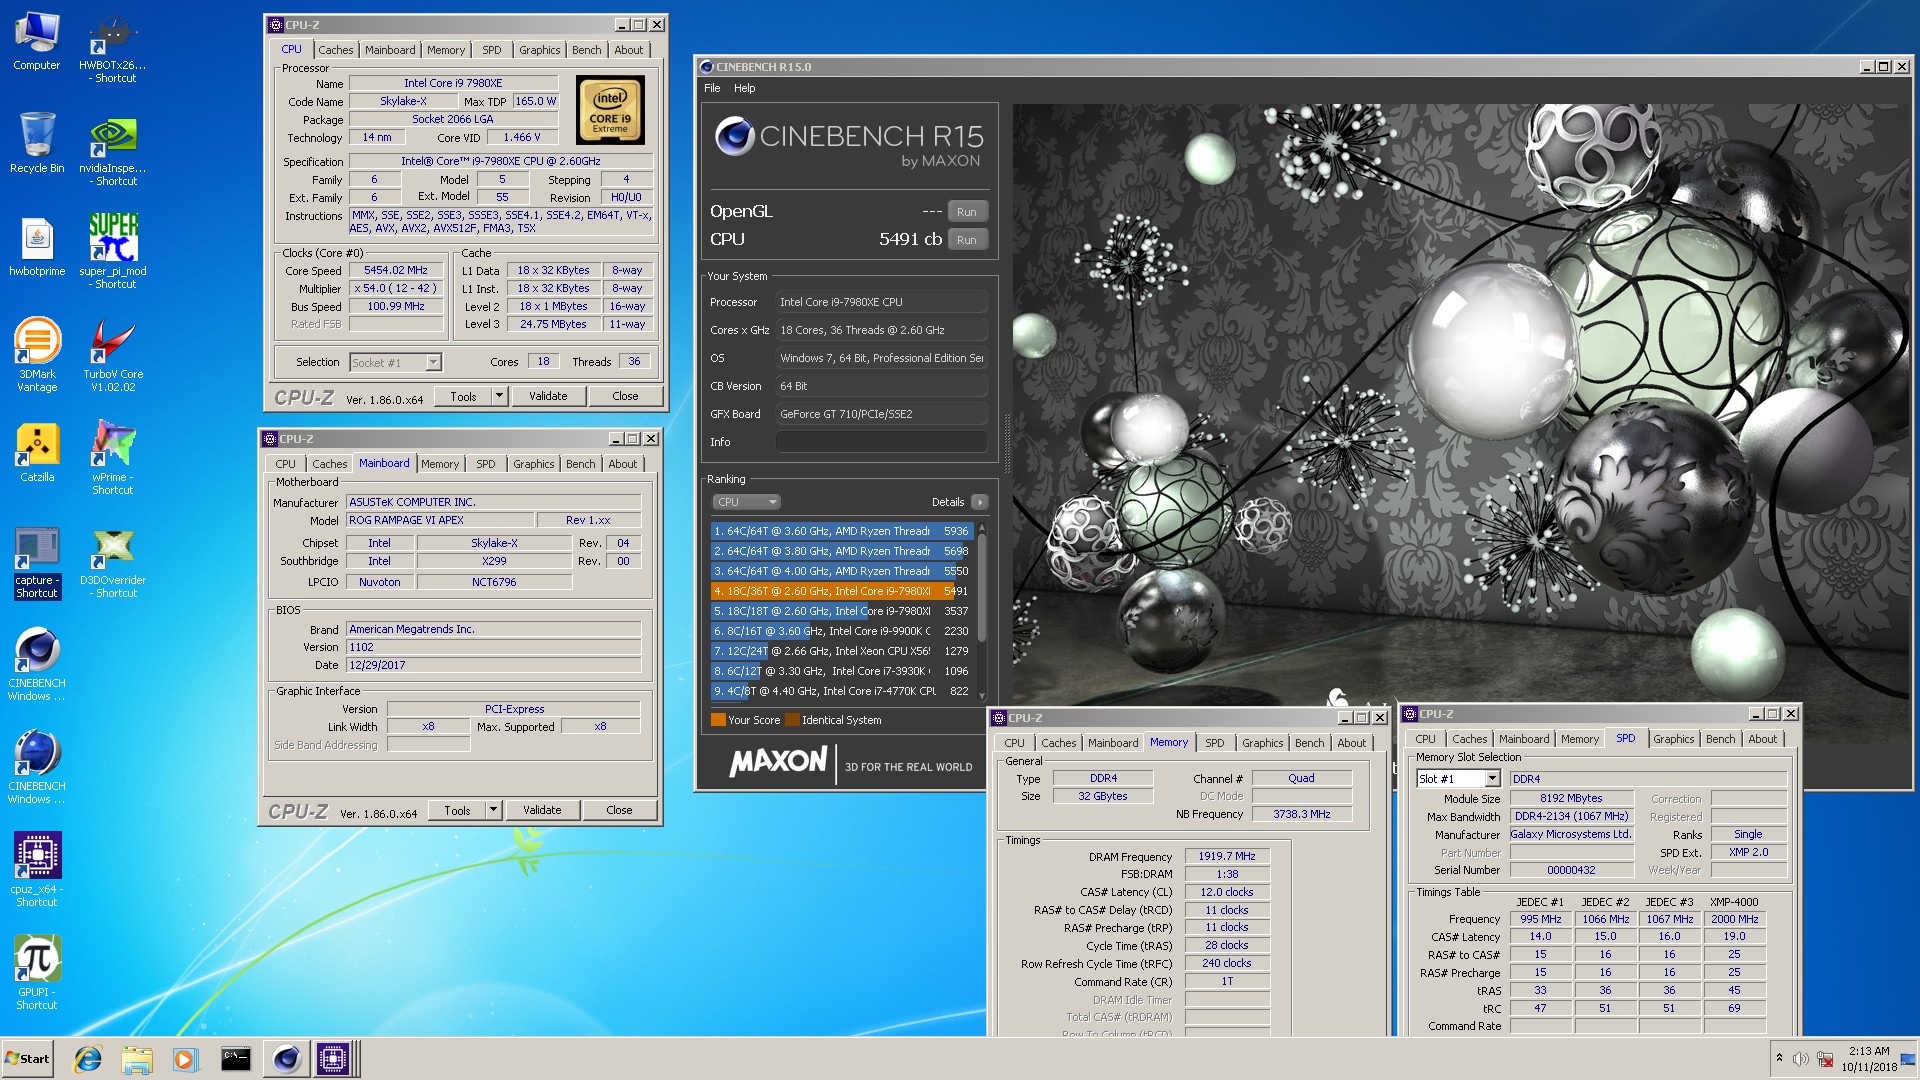Open the upper CINEBENCH Windows desktop icon
Viewport: 1920px width, 1080px height.
click(x=37, y=665)
